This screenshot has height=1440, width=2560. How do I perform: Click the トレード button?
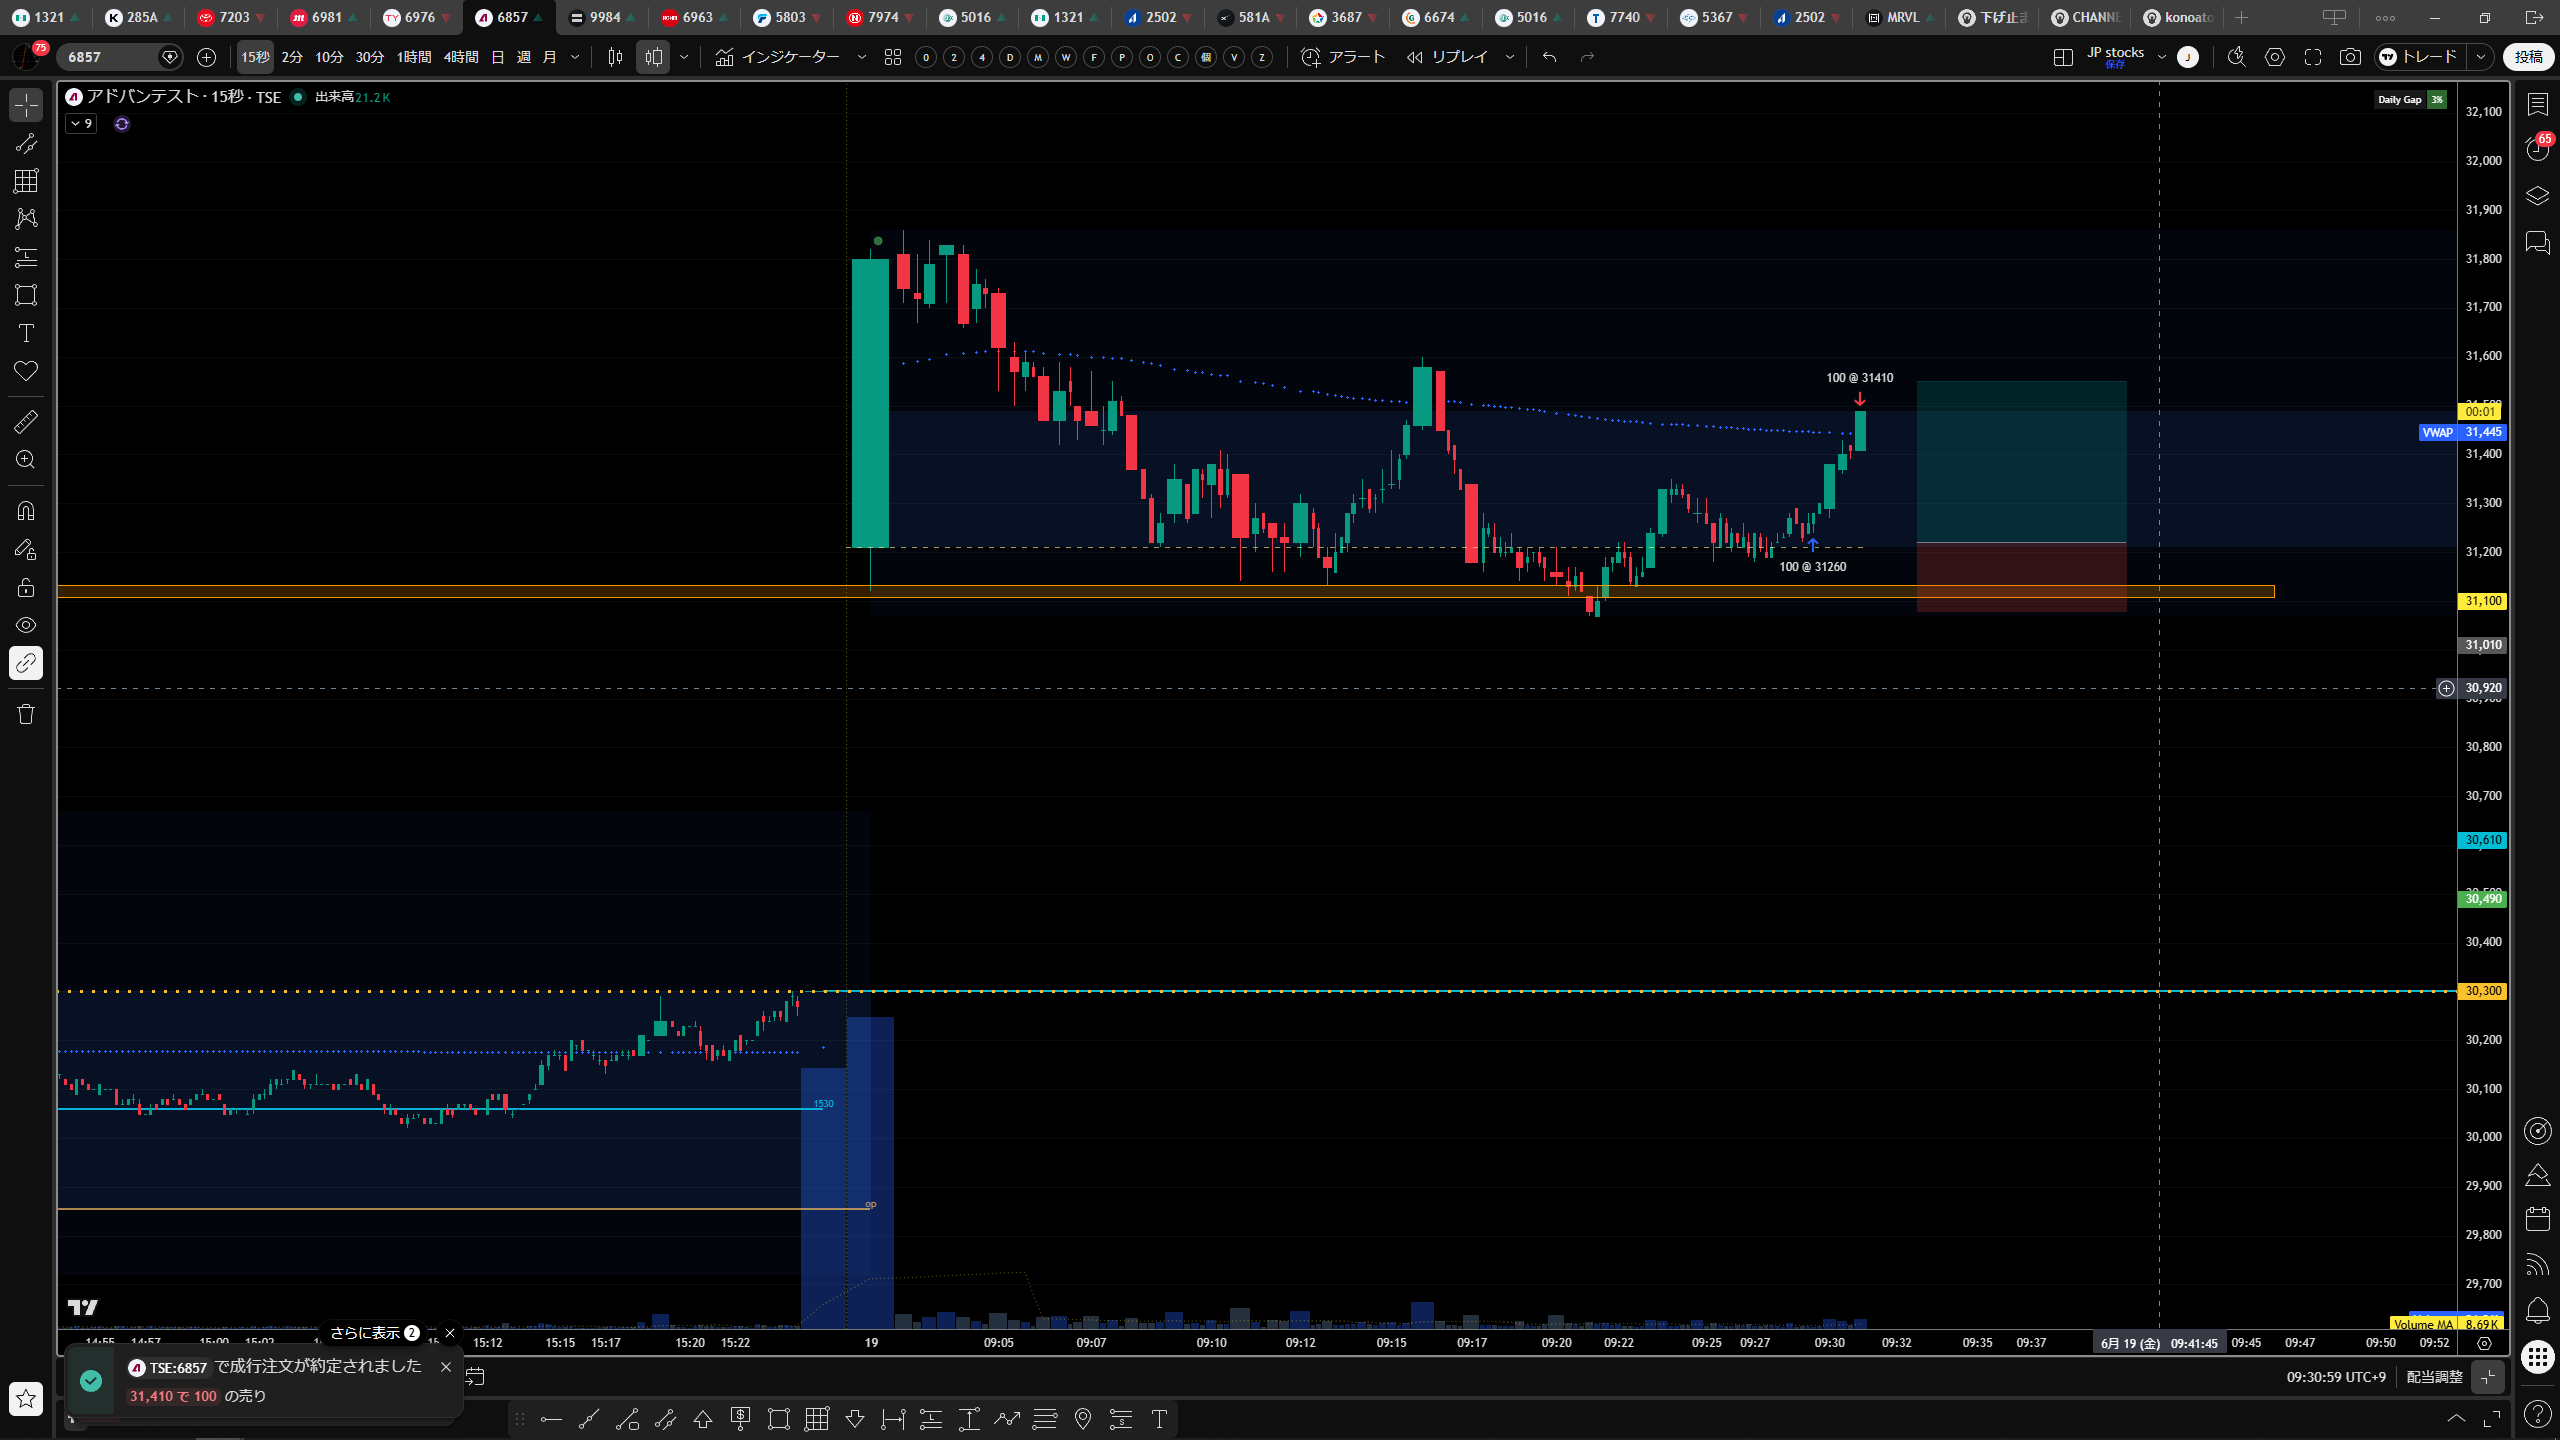2420,57
